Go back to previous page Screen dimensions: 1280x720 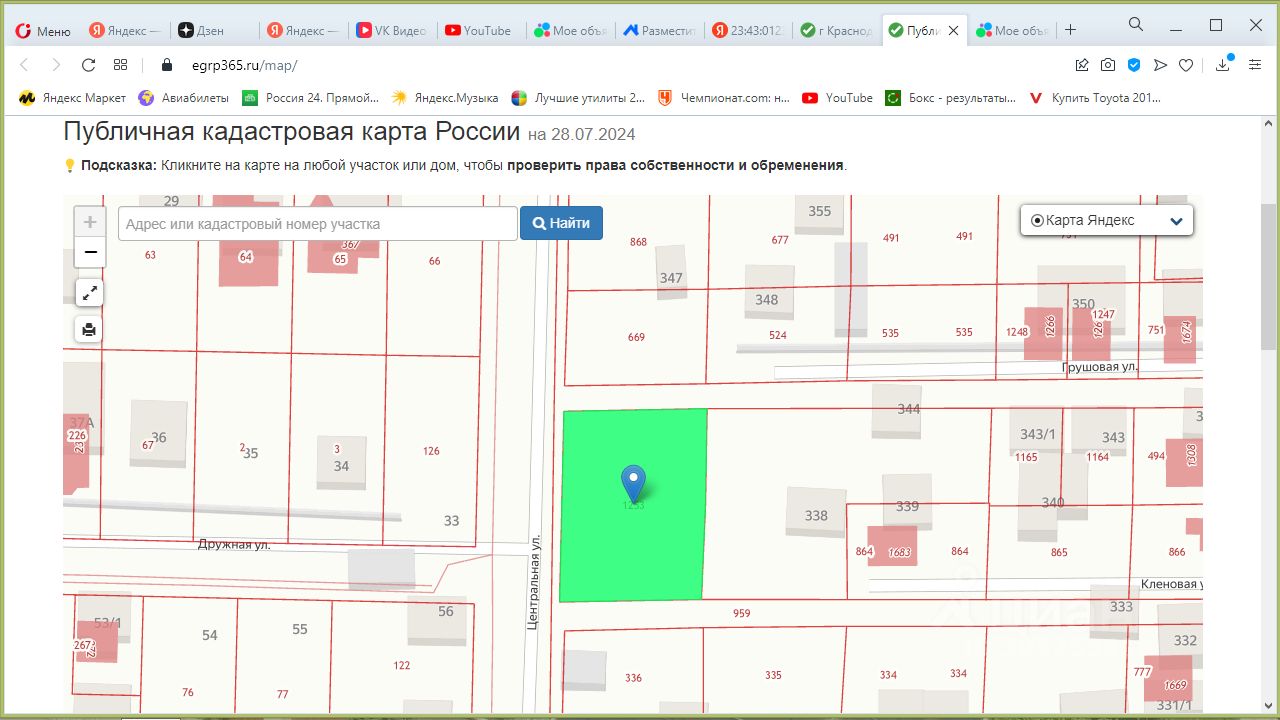tap(25, 65)
